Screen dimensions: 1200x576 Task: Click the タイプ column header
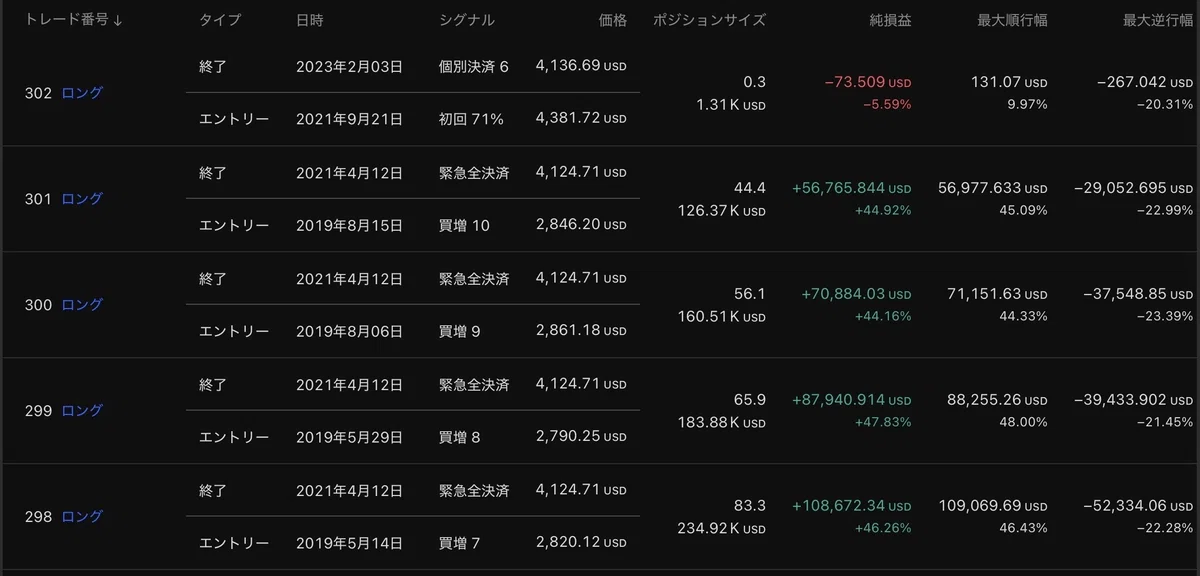click(x=220, y=20)
